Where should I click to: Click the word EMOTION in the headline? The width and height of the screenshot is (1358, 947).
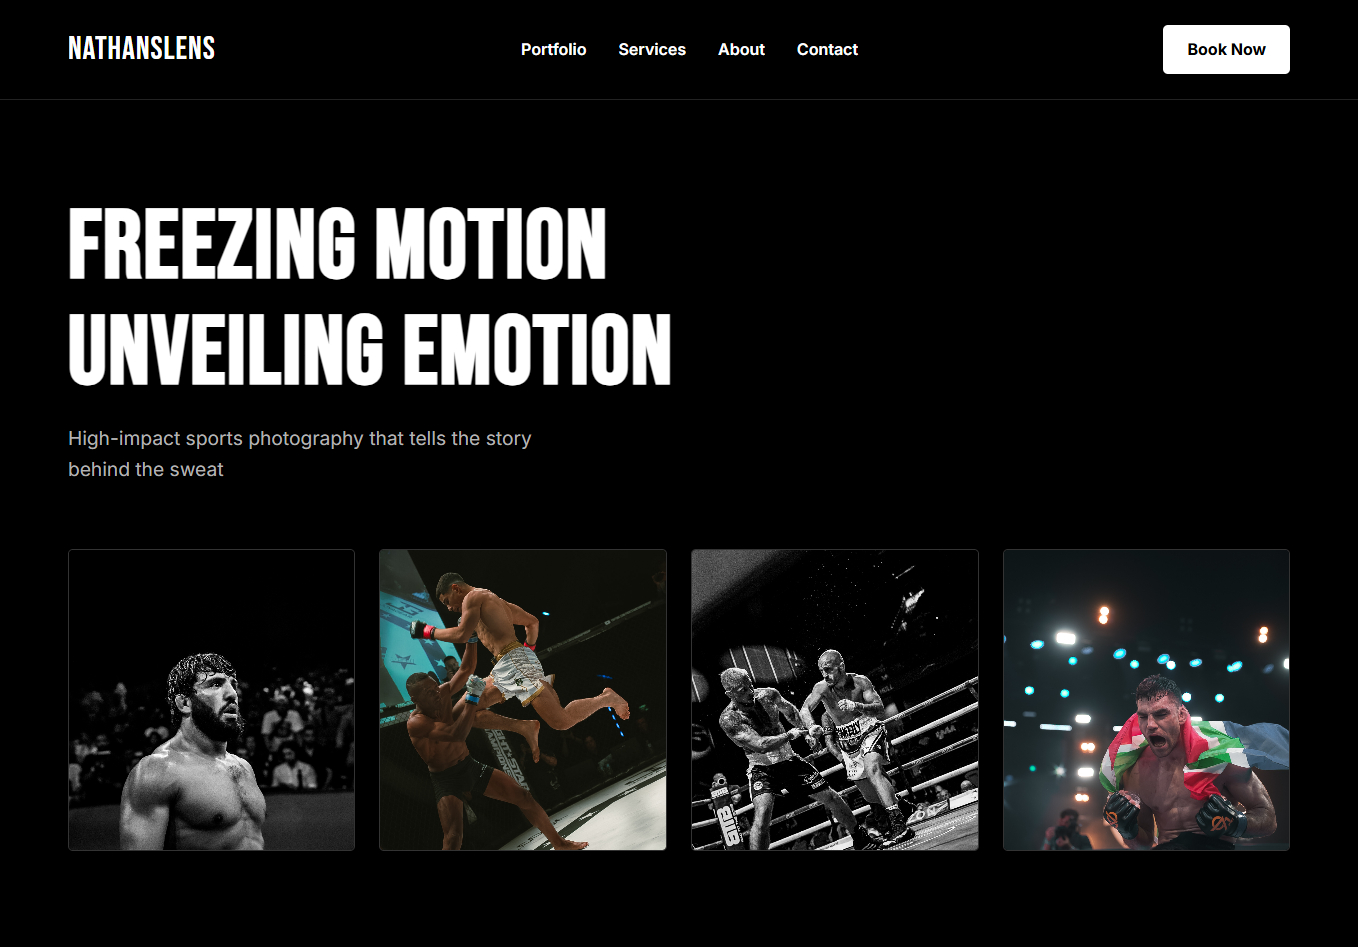(x=537, y=348)
